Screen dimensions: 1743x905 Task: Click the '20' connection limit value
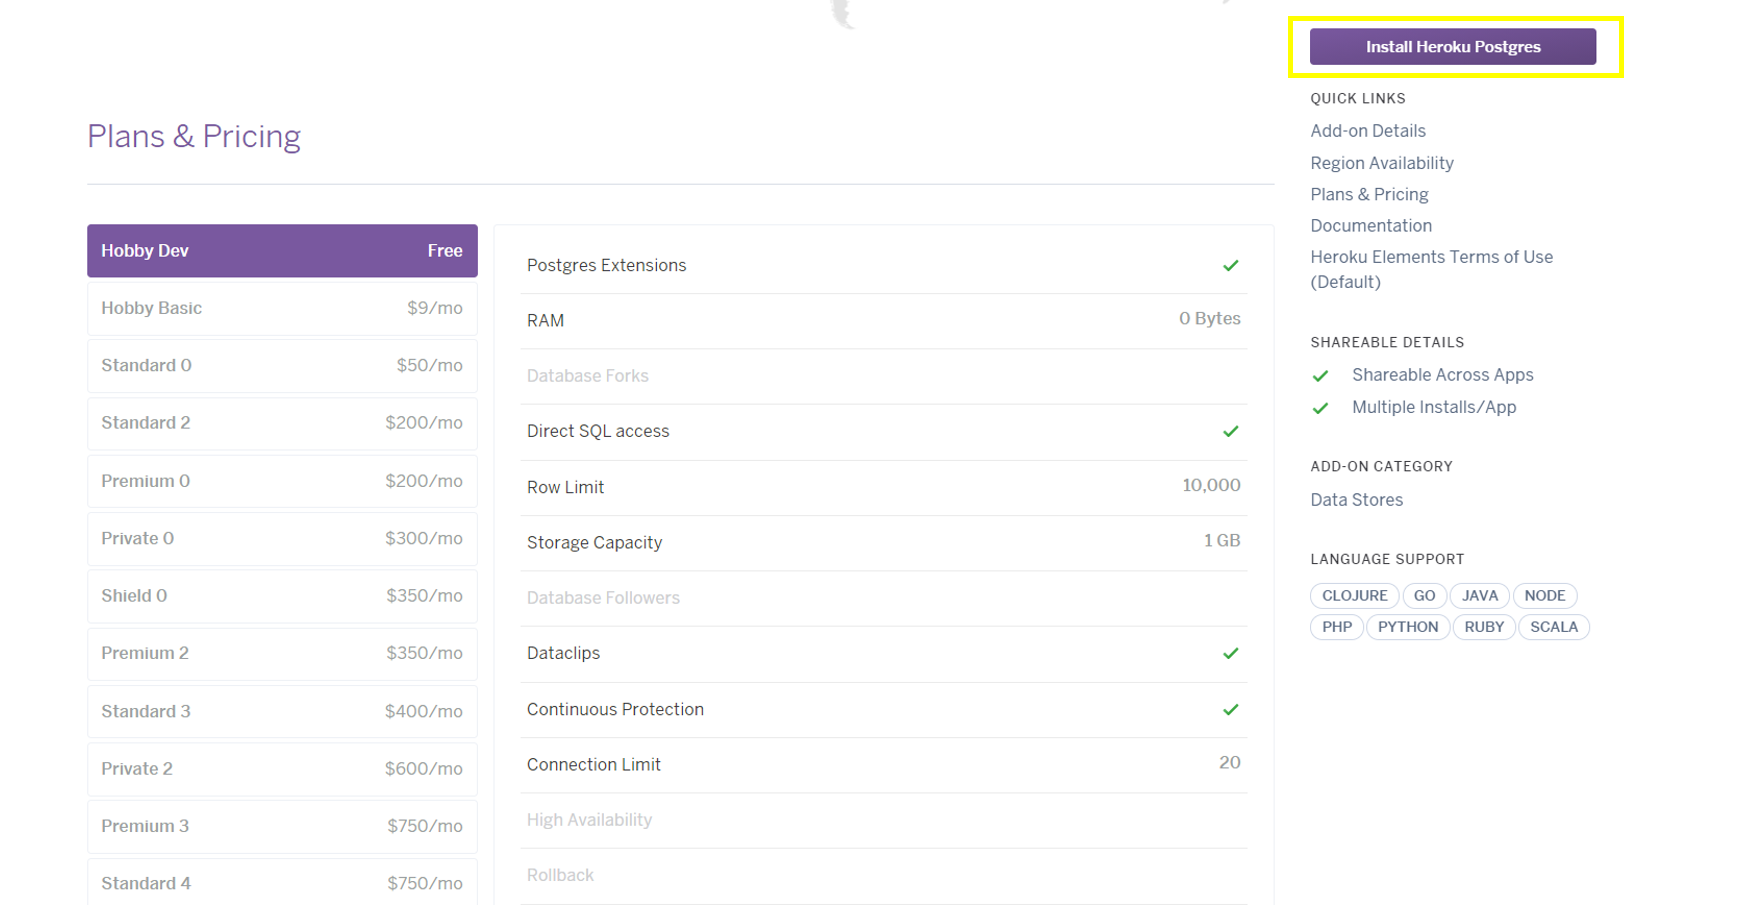click(x=1229, y=763)
